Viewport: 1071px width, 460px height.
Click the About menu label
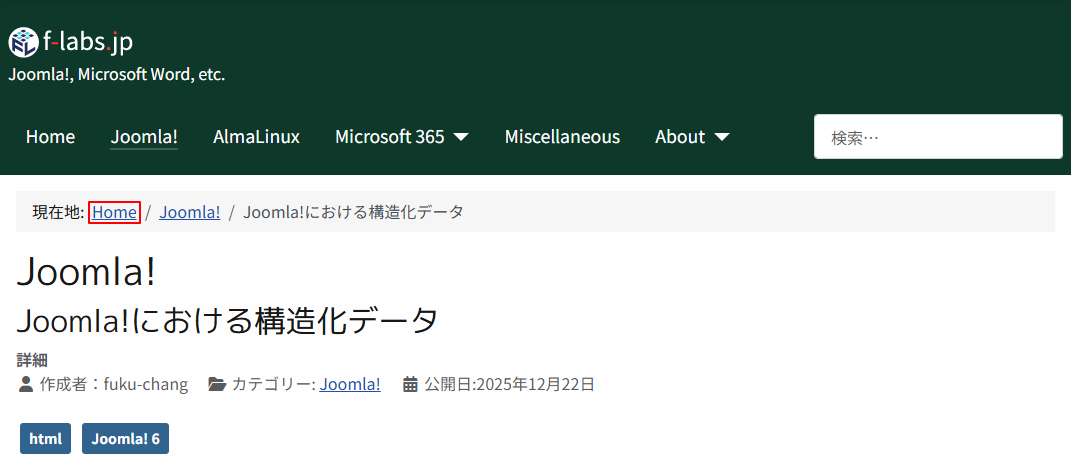pyautogui.click(x=680, y=137)
